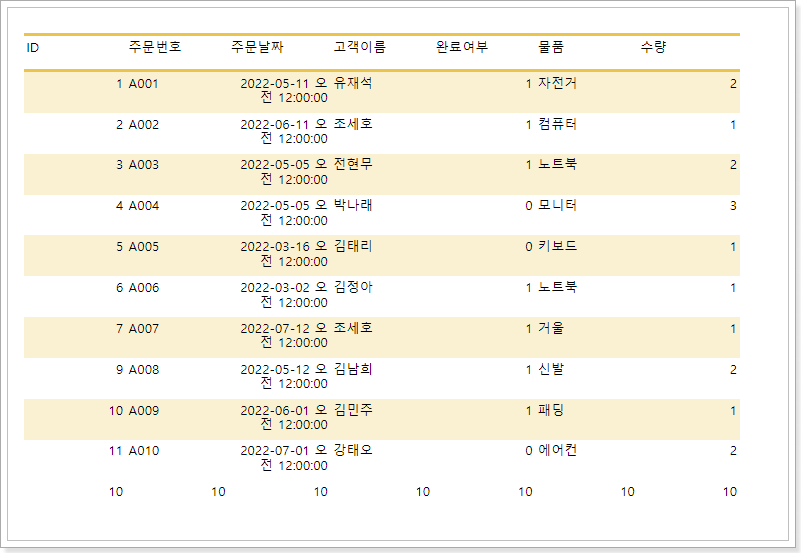Select the 2022-06-11 order date cell

[x=284, y=132]
